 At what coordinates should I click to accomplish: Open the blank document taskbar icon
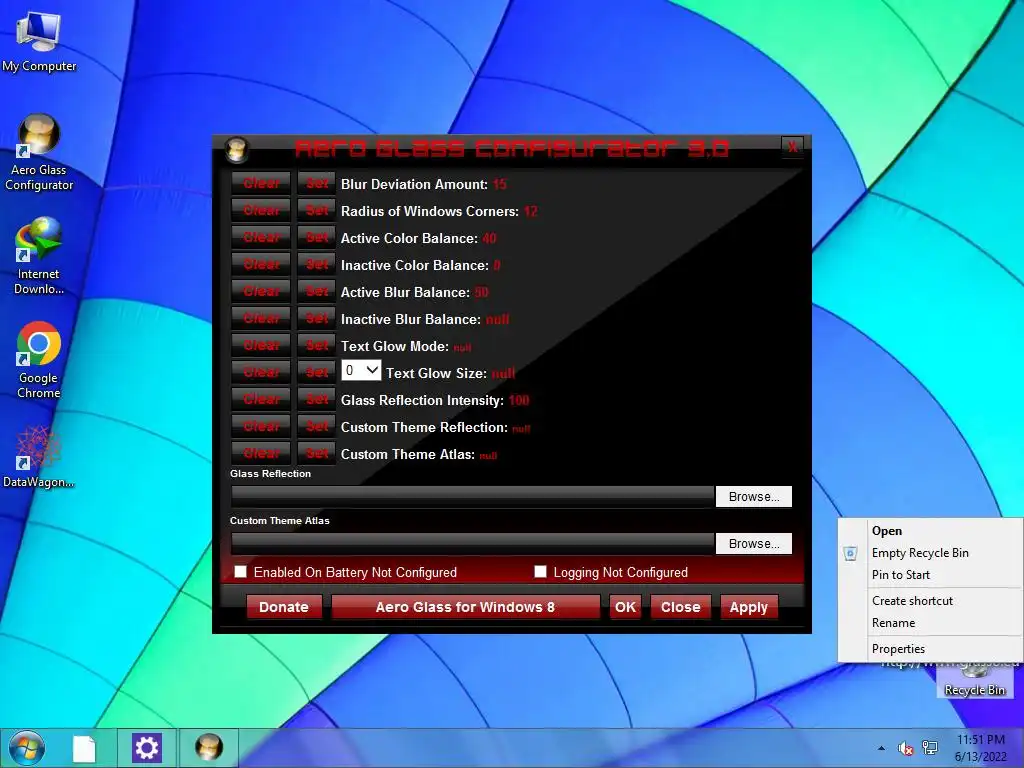(84, 748)
